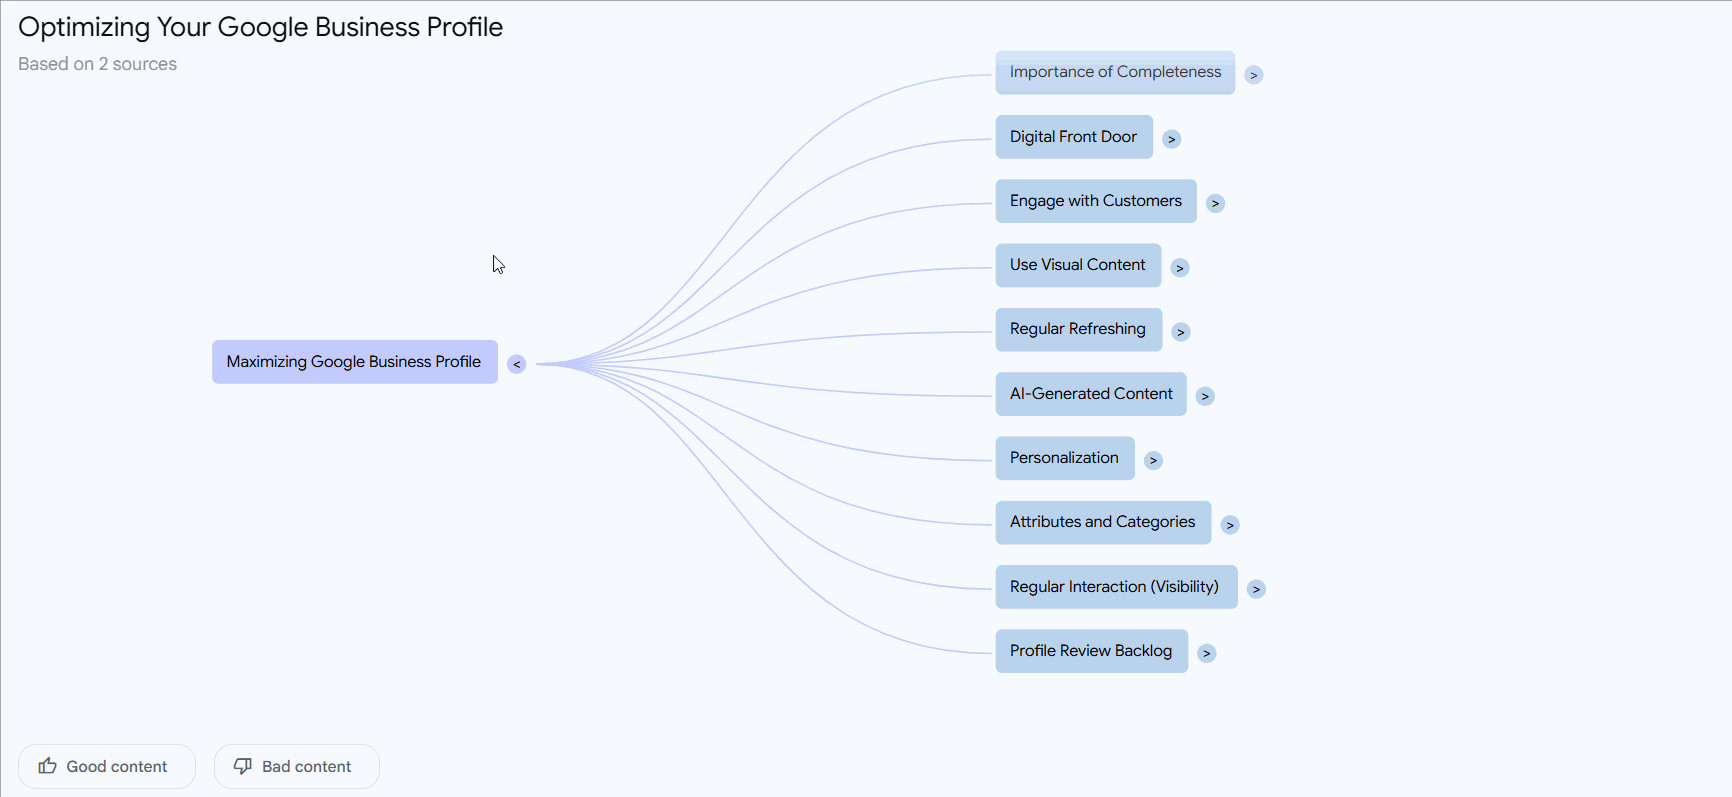The width and height of the screenshot is (1732, 797).
Task: Expand the Engage with Customers chevron
Action: coord(1215,203)
